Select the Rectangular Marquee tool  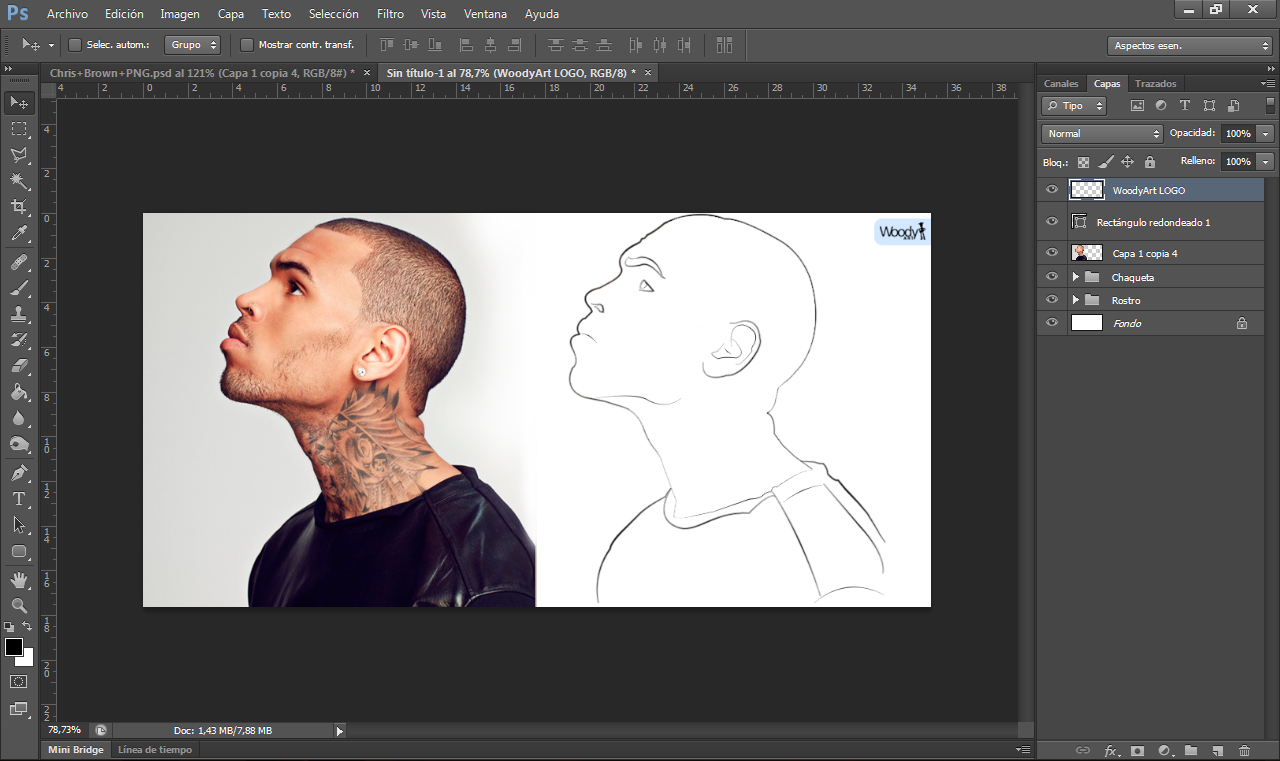click(19, 129)
